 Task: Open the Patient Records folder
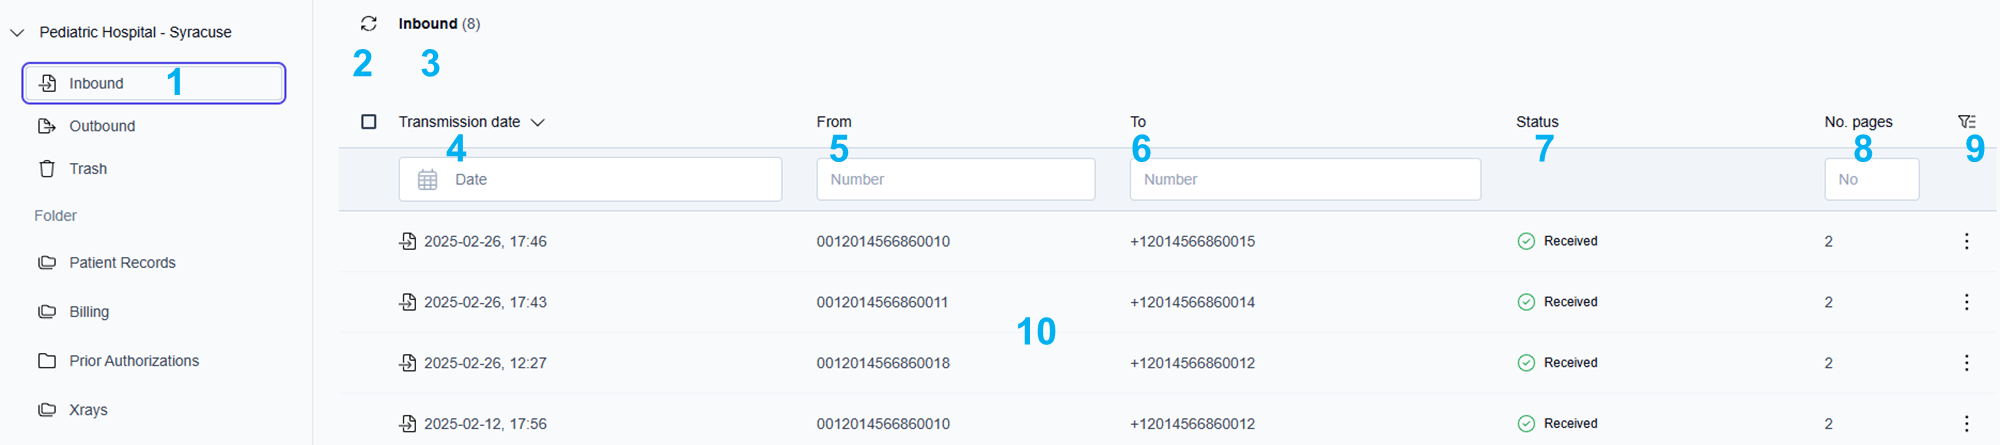[x=122, y=263]
